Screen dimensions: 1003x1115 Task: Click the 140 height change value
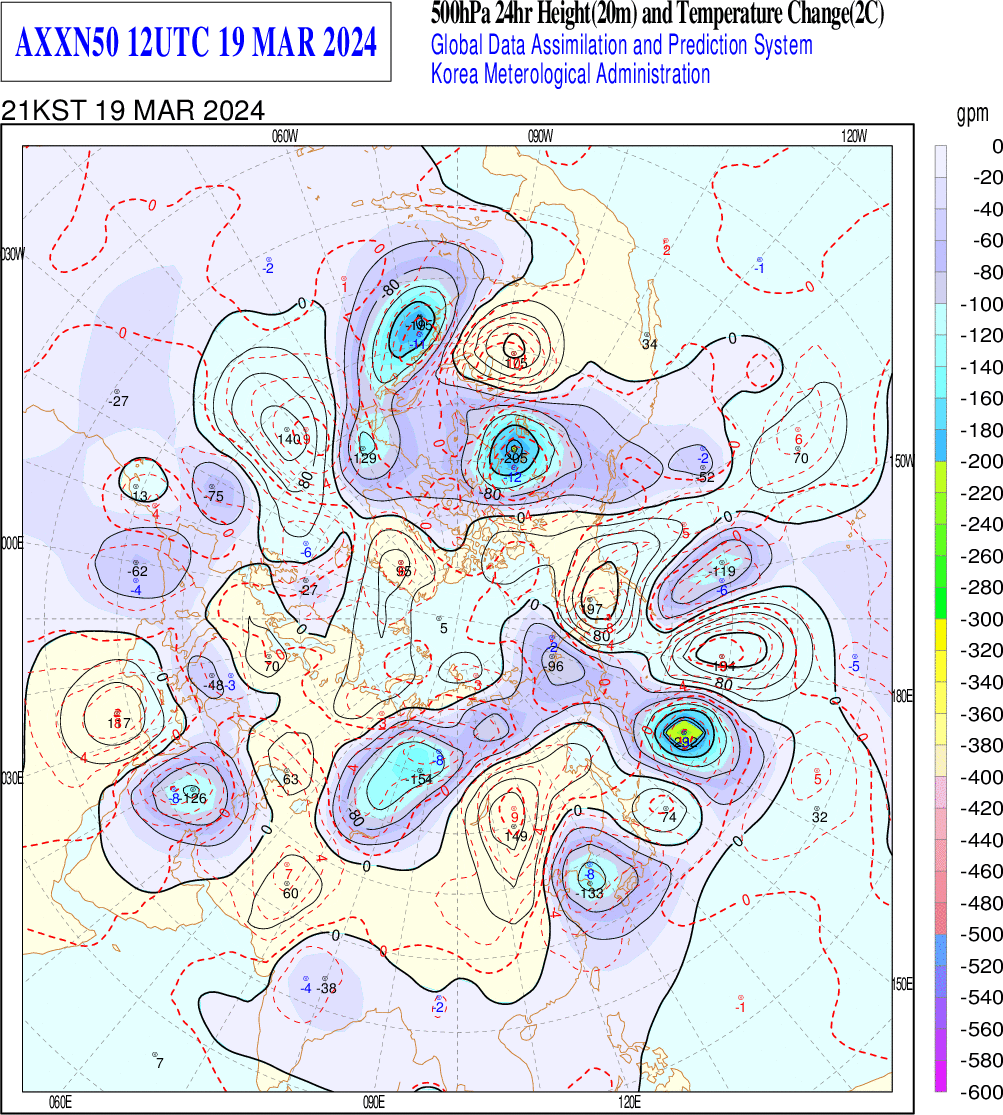pos(289,439)
